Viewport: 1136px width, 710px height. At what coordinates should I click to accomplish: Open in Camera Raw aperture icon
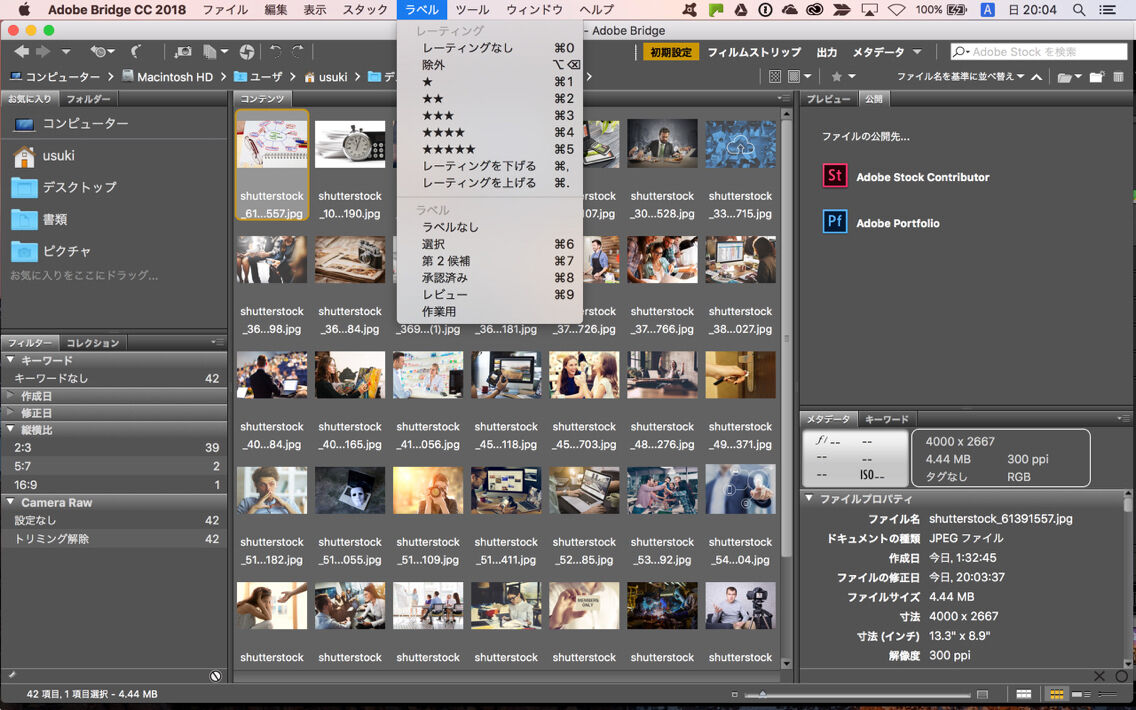(247, 51)
